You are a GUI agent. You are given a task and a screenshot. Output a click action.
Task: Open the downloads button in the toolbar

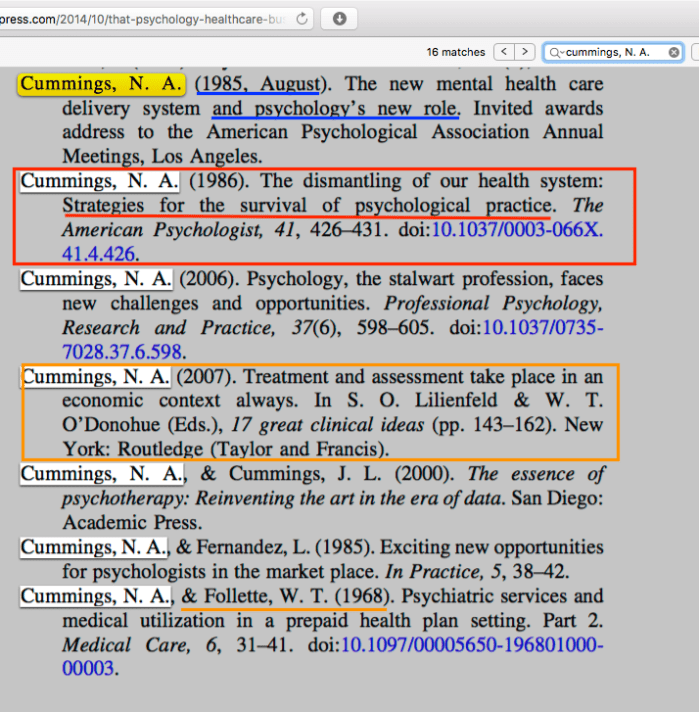[x=340, y=18]
